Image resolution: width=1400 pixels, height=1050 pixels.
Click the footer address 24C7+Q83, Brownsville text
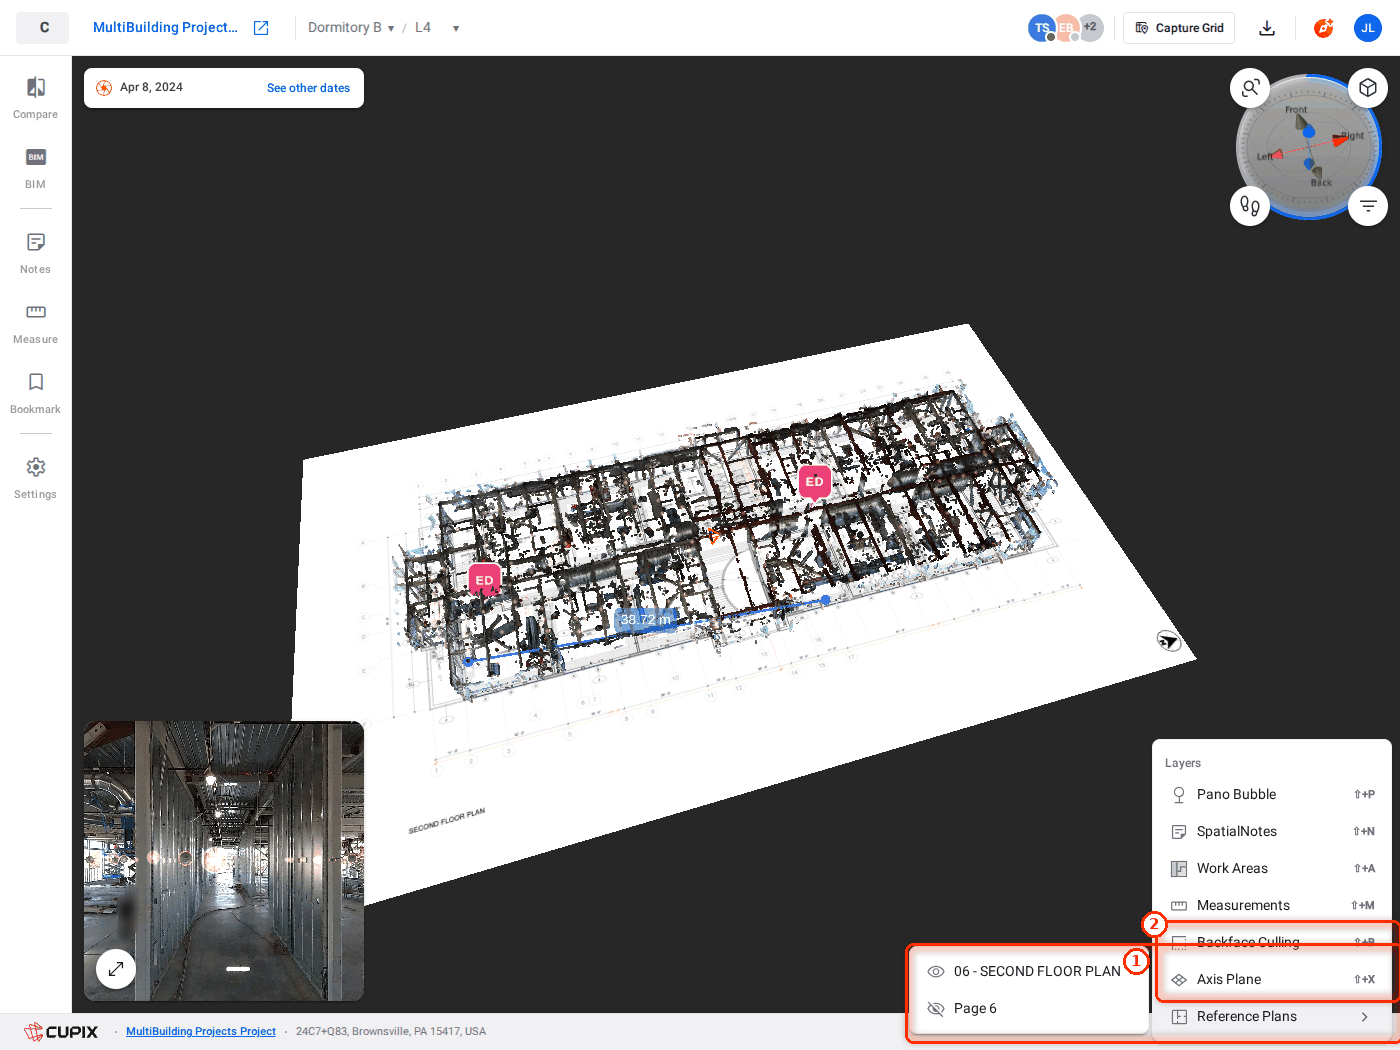(x=391, y=1032)
